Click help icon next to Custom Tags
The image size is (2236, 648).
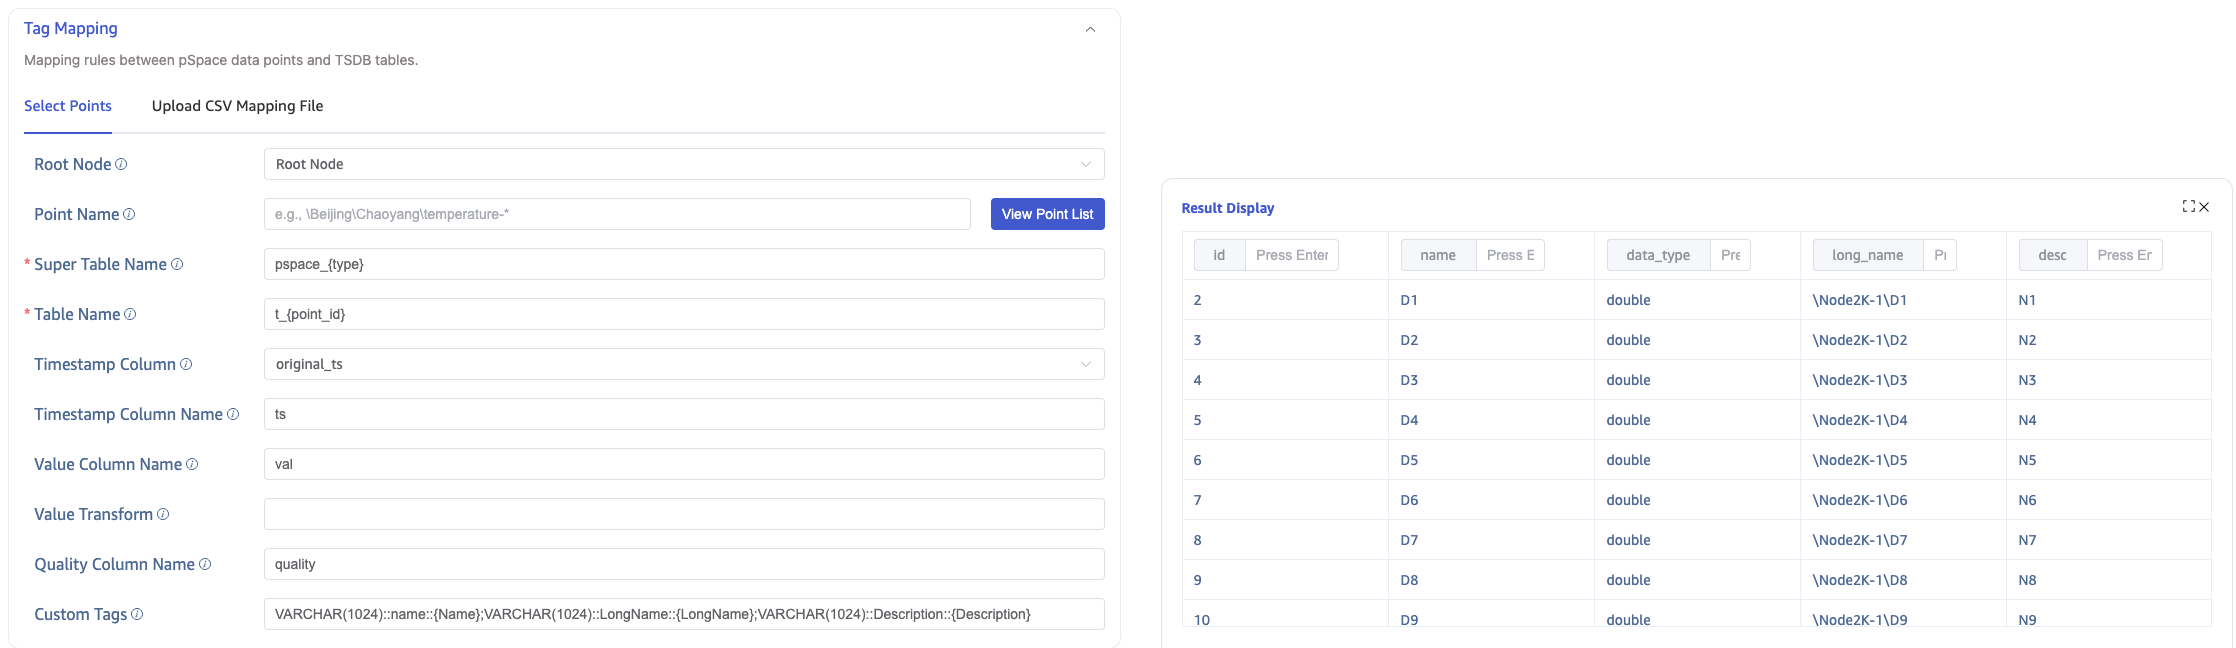[x=137, y=614]
